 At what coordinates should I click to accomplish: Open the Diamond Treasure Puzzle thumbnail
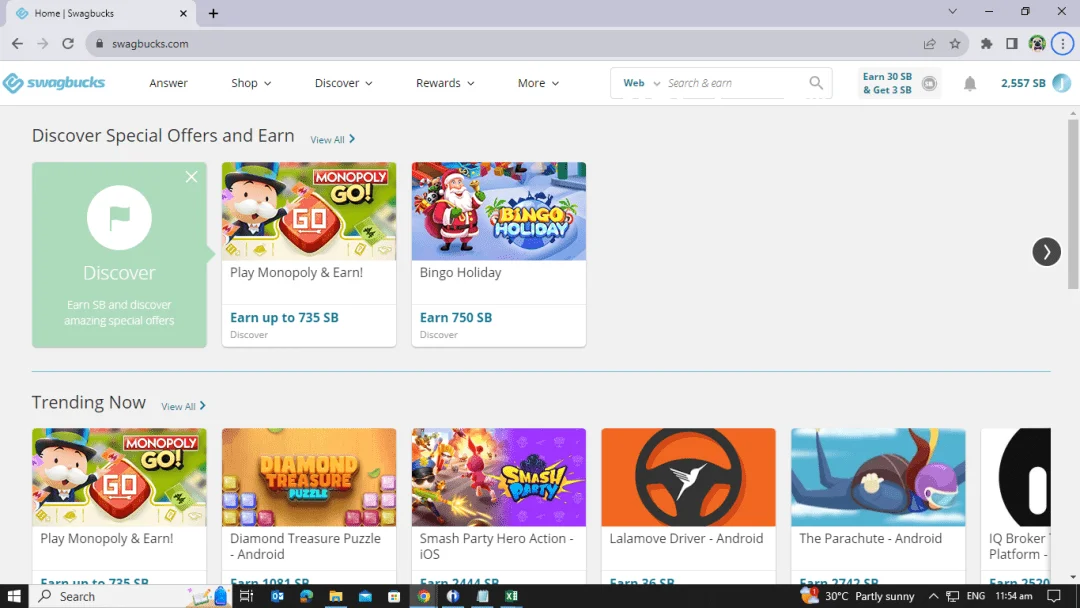click(309, 477)
